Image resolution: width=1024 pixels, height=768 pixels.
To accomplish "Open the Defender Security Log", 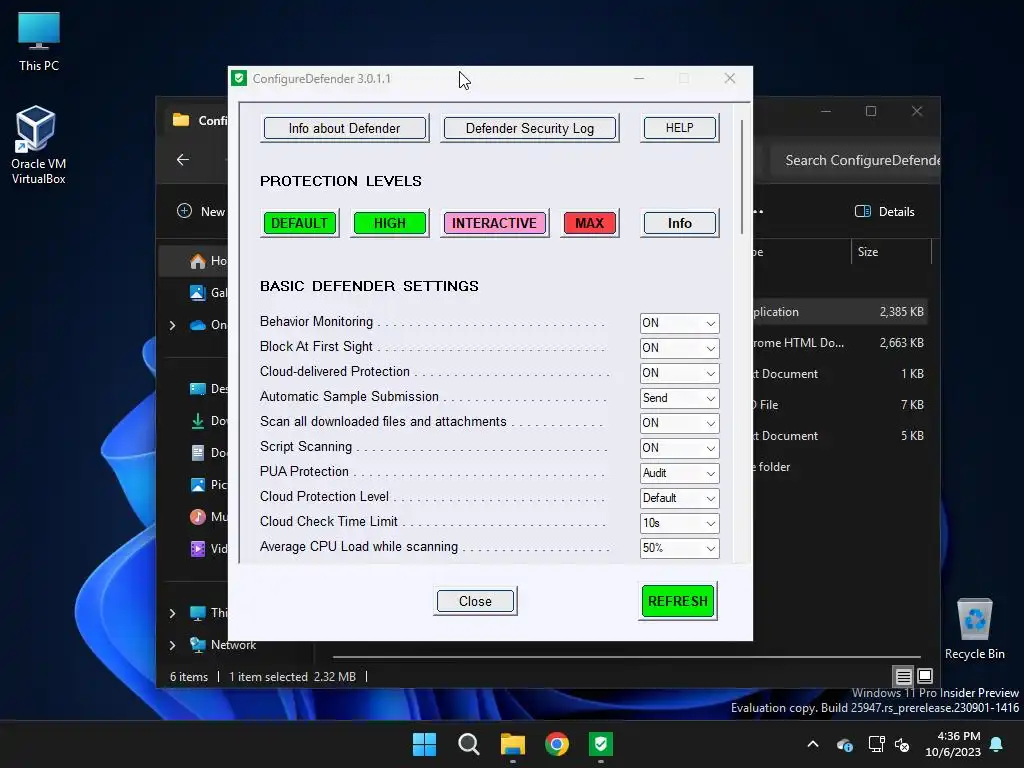I will [530, 129].
